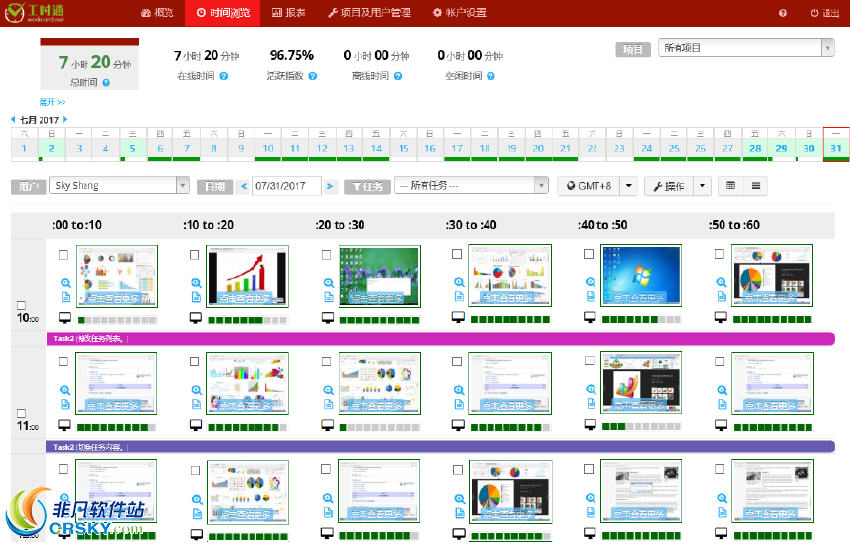This screenshot has height=544, width=850.
Task: Open the 所有任务 task dropdown
Action: pos(471,185)
